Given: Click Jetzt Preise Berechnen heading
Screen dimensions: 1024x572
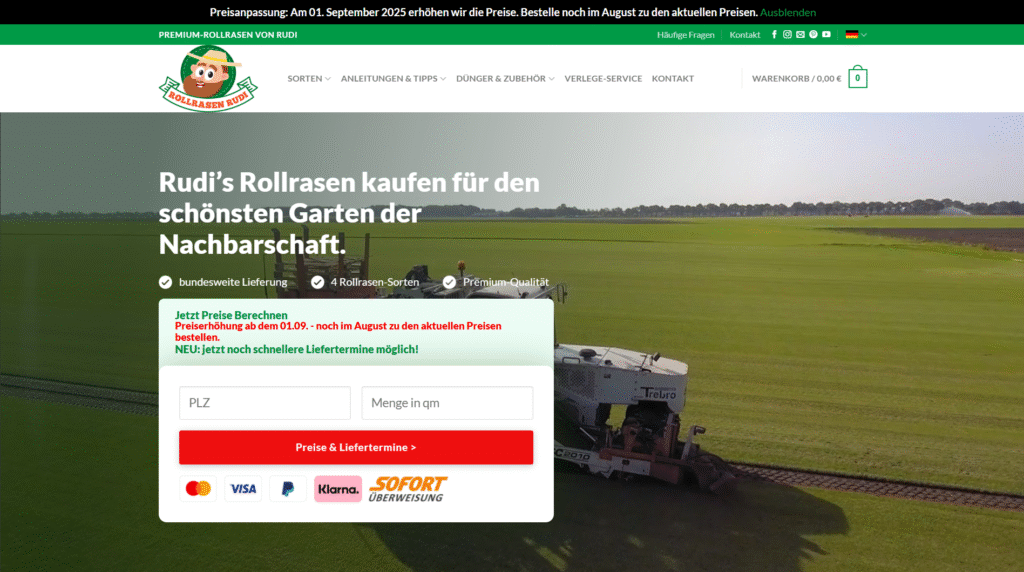Looking at the screenshot, I should pos(231,315).
